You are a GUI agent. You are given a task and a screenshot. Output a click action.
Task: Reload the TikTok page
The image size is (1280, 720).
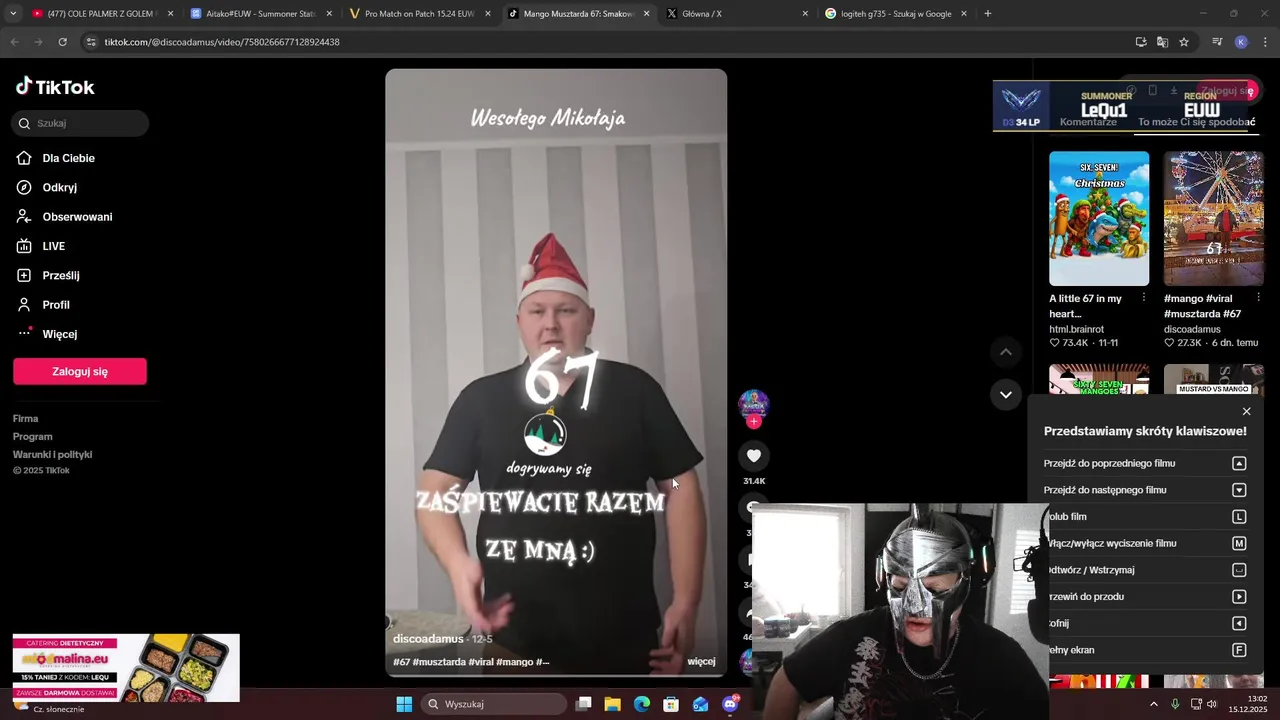point(62,42)
